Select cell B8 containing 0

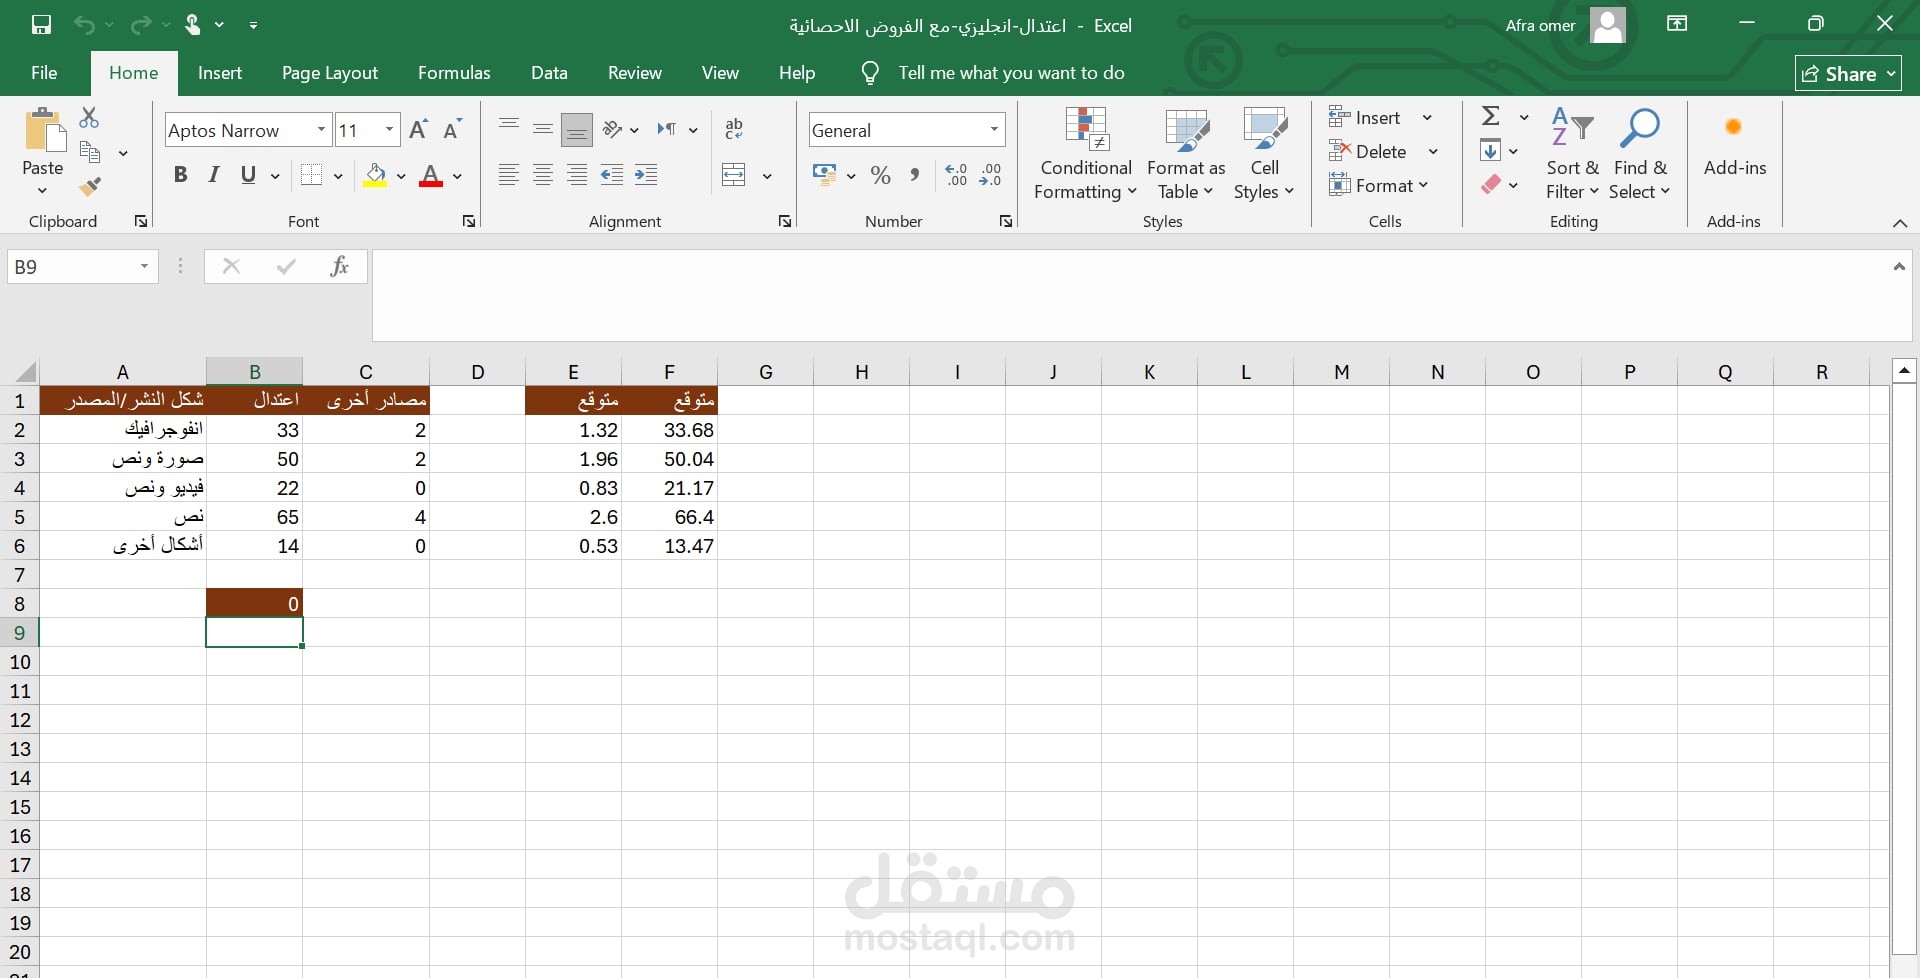click(x=254, y=603)
